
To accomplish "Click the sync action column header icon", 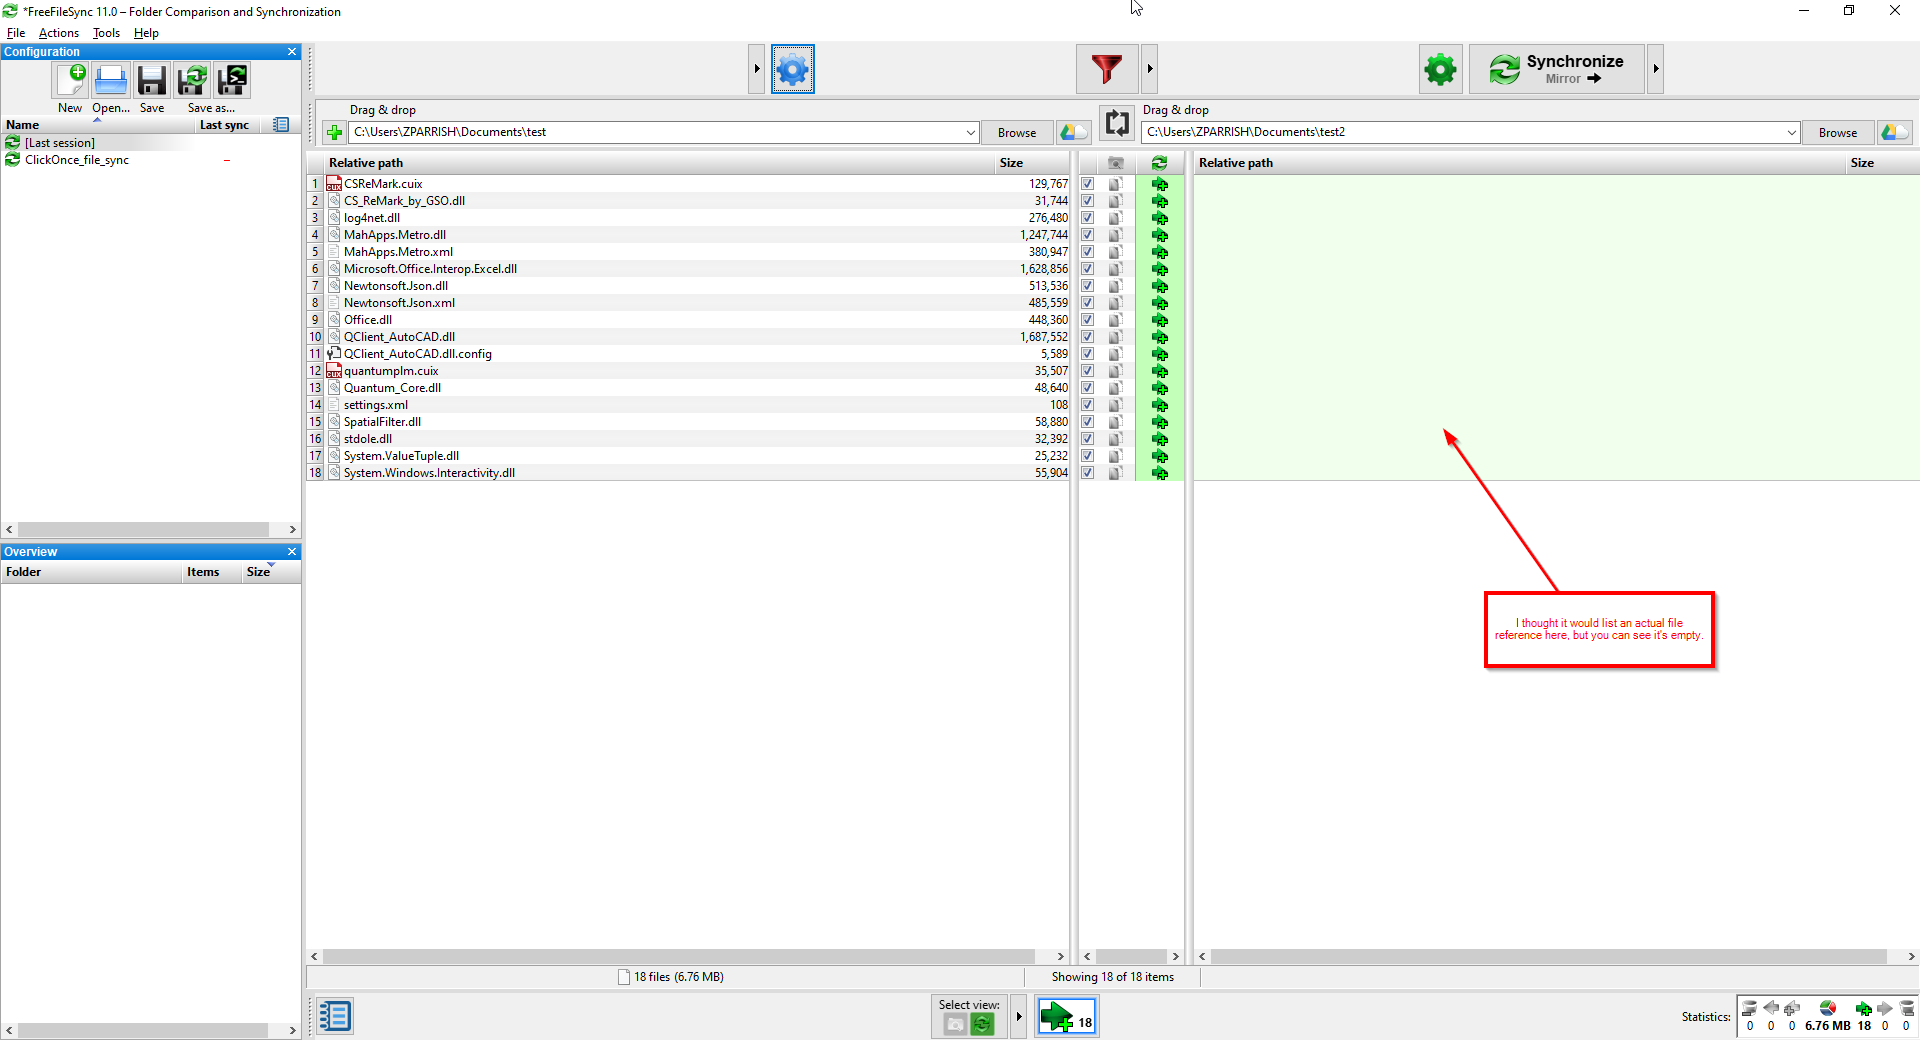I will click(1159, 163).
